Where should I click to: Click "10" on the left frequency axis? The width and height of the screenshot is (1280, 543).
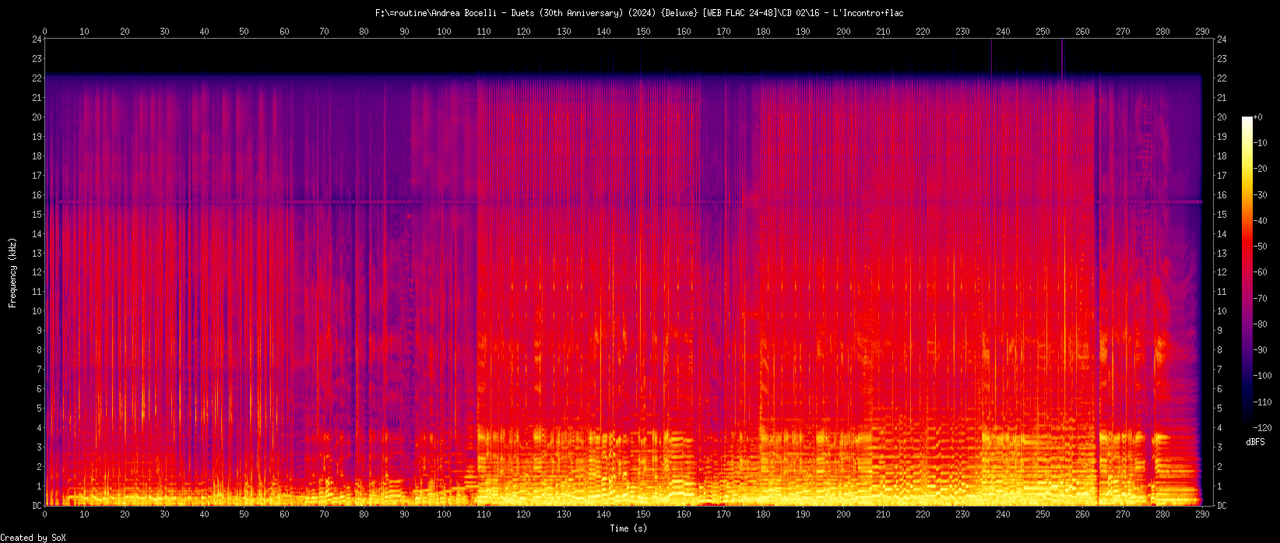pyautogui.click(x=36, y=311)
